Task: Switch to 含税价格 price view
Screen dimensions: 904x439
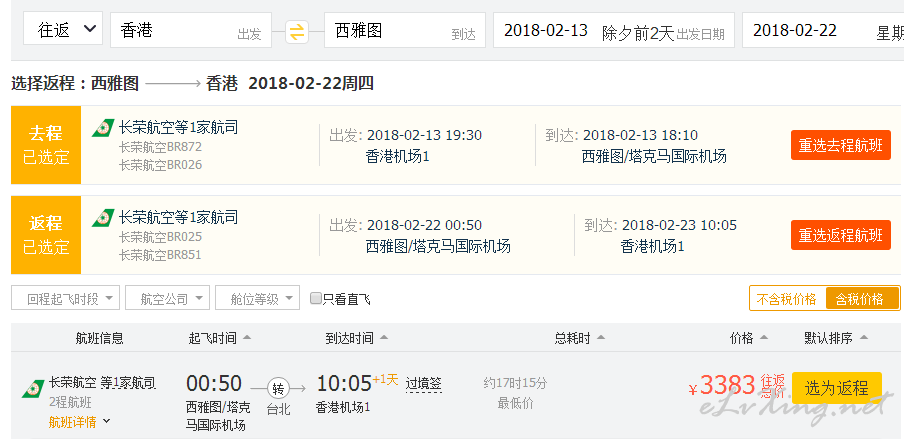Action: pos(862,299)
